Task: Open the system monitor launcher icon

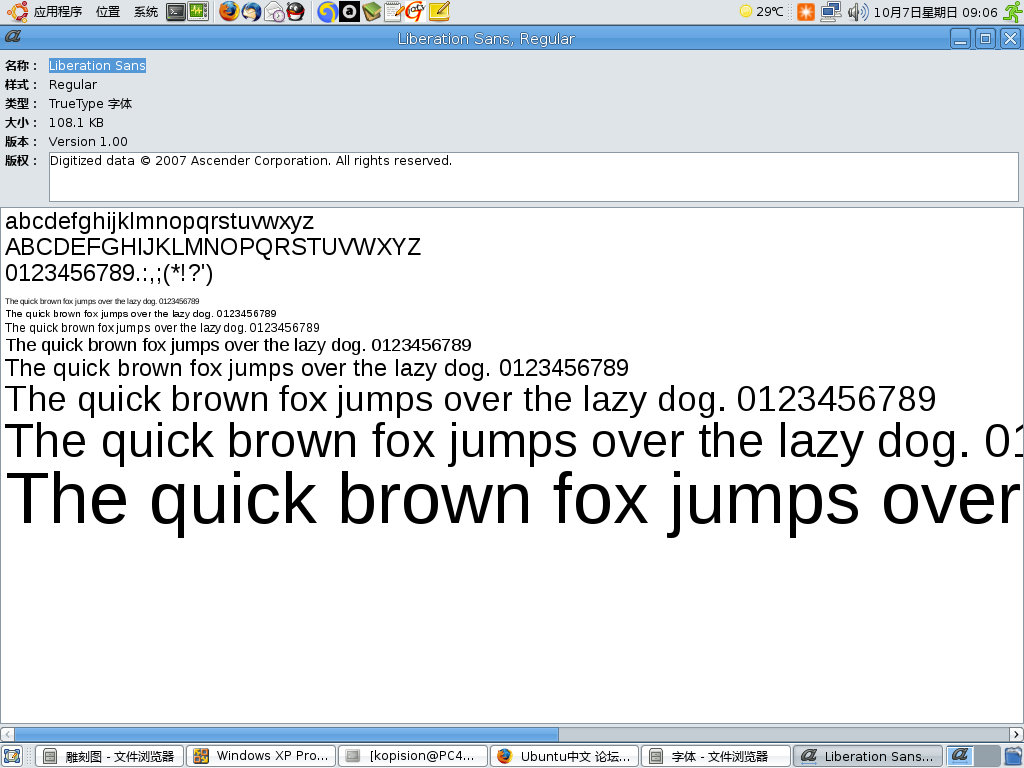Action: tap(198, 11)
